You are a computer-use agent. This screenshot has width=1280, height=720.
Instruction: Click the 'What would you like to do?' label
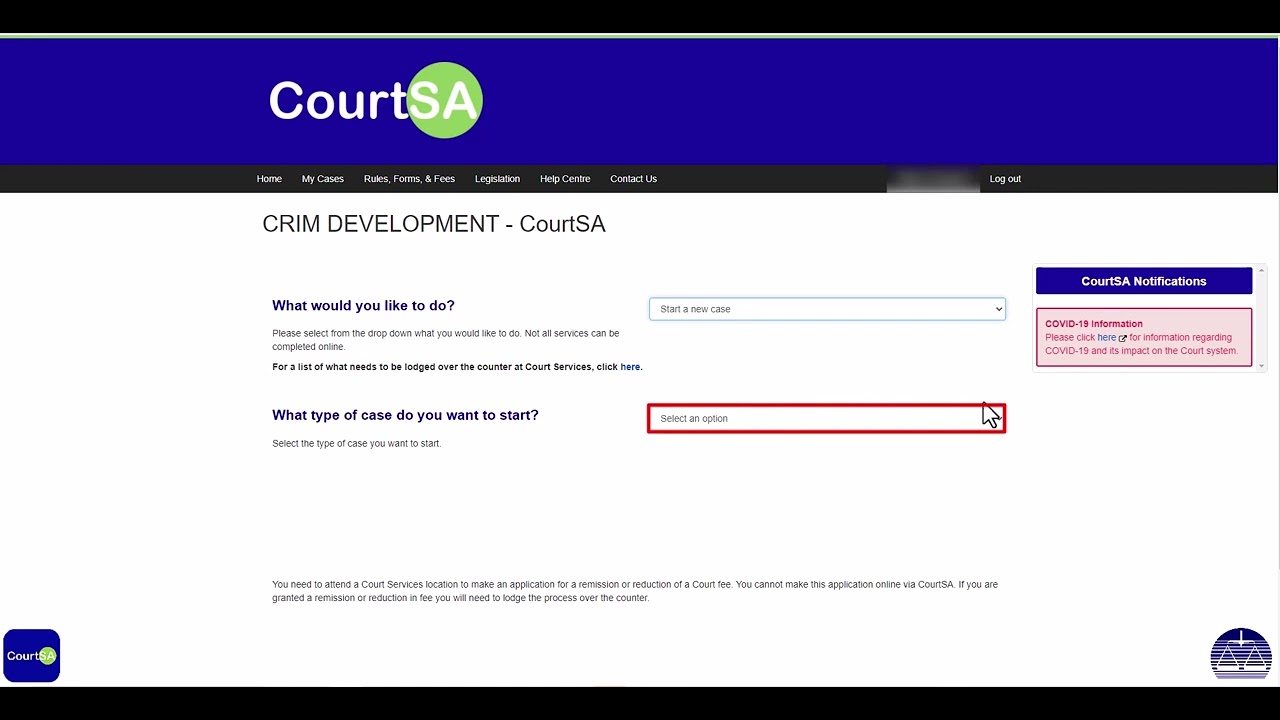[363, 306]
